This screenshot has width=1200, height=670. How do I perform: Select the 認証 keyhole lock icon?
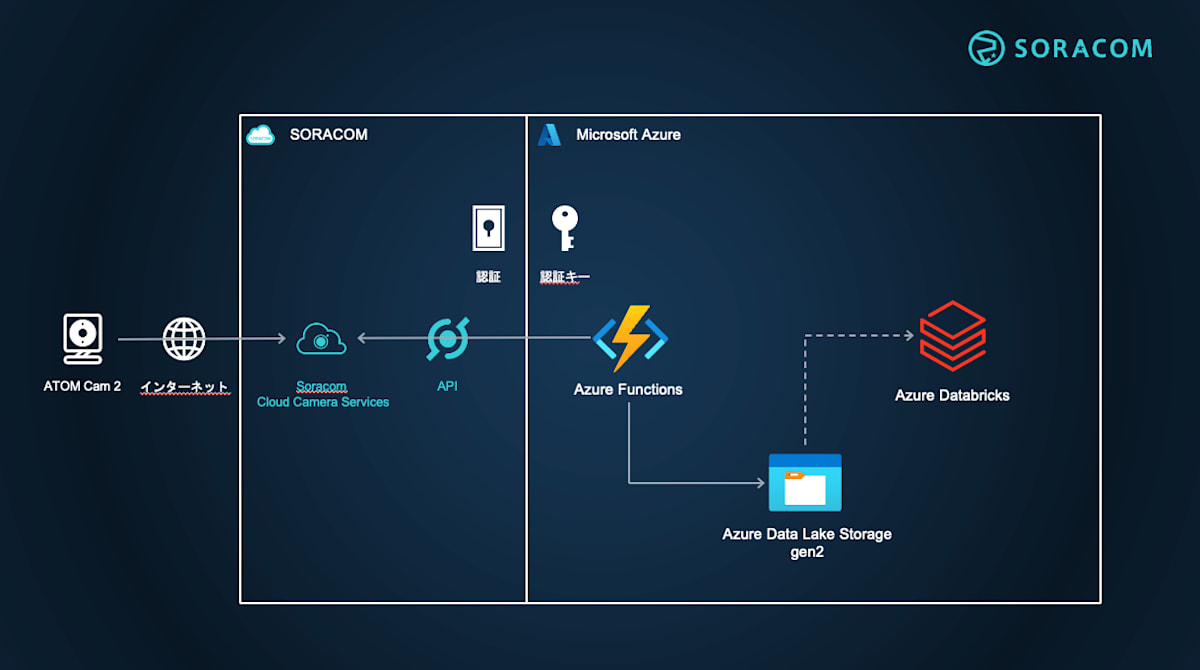(488, 228)
